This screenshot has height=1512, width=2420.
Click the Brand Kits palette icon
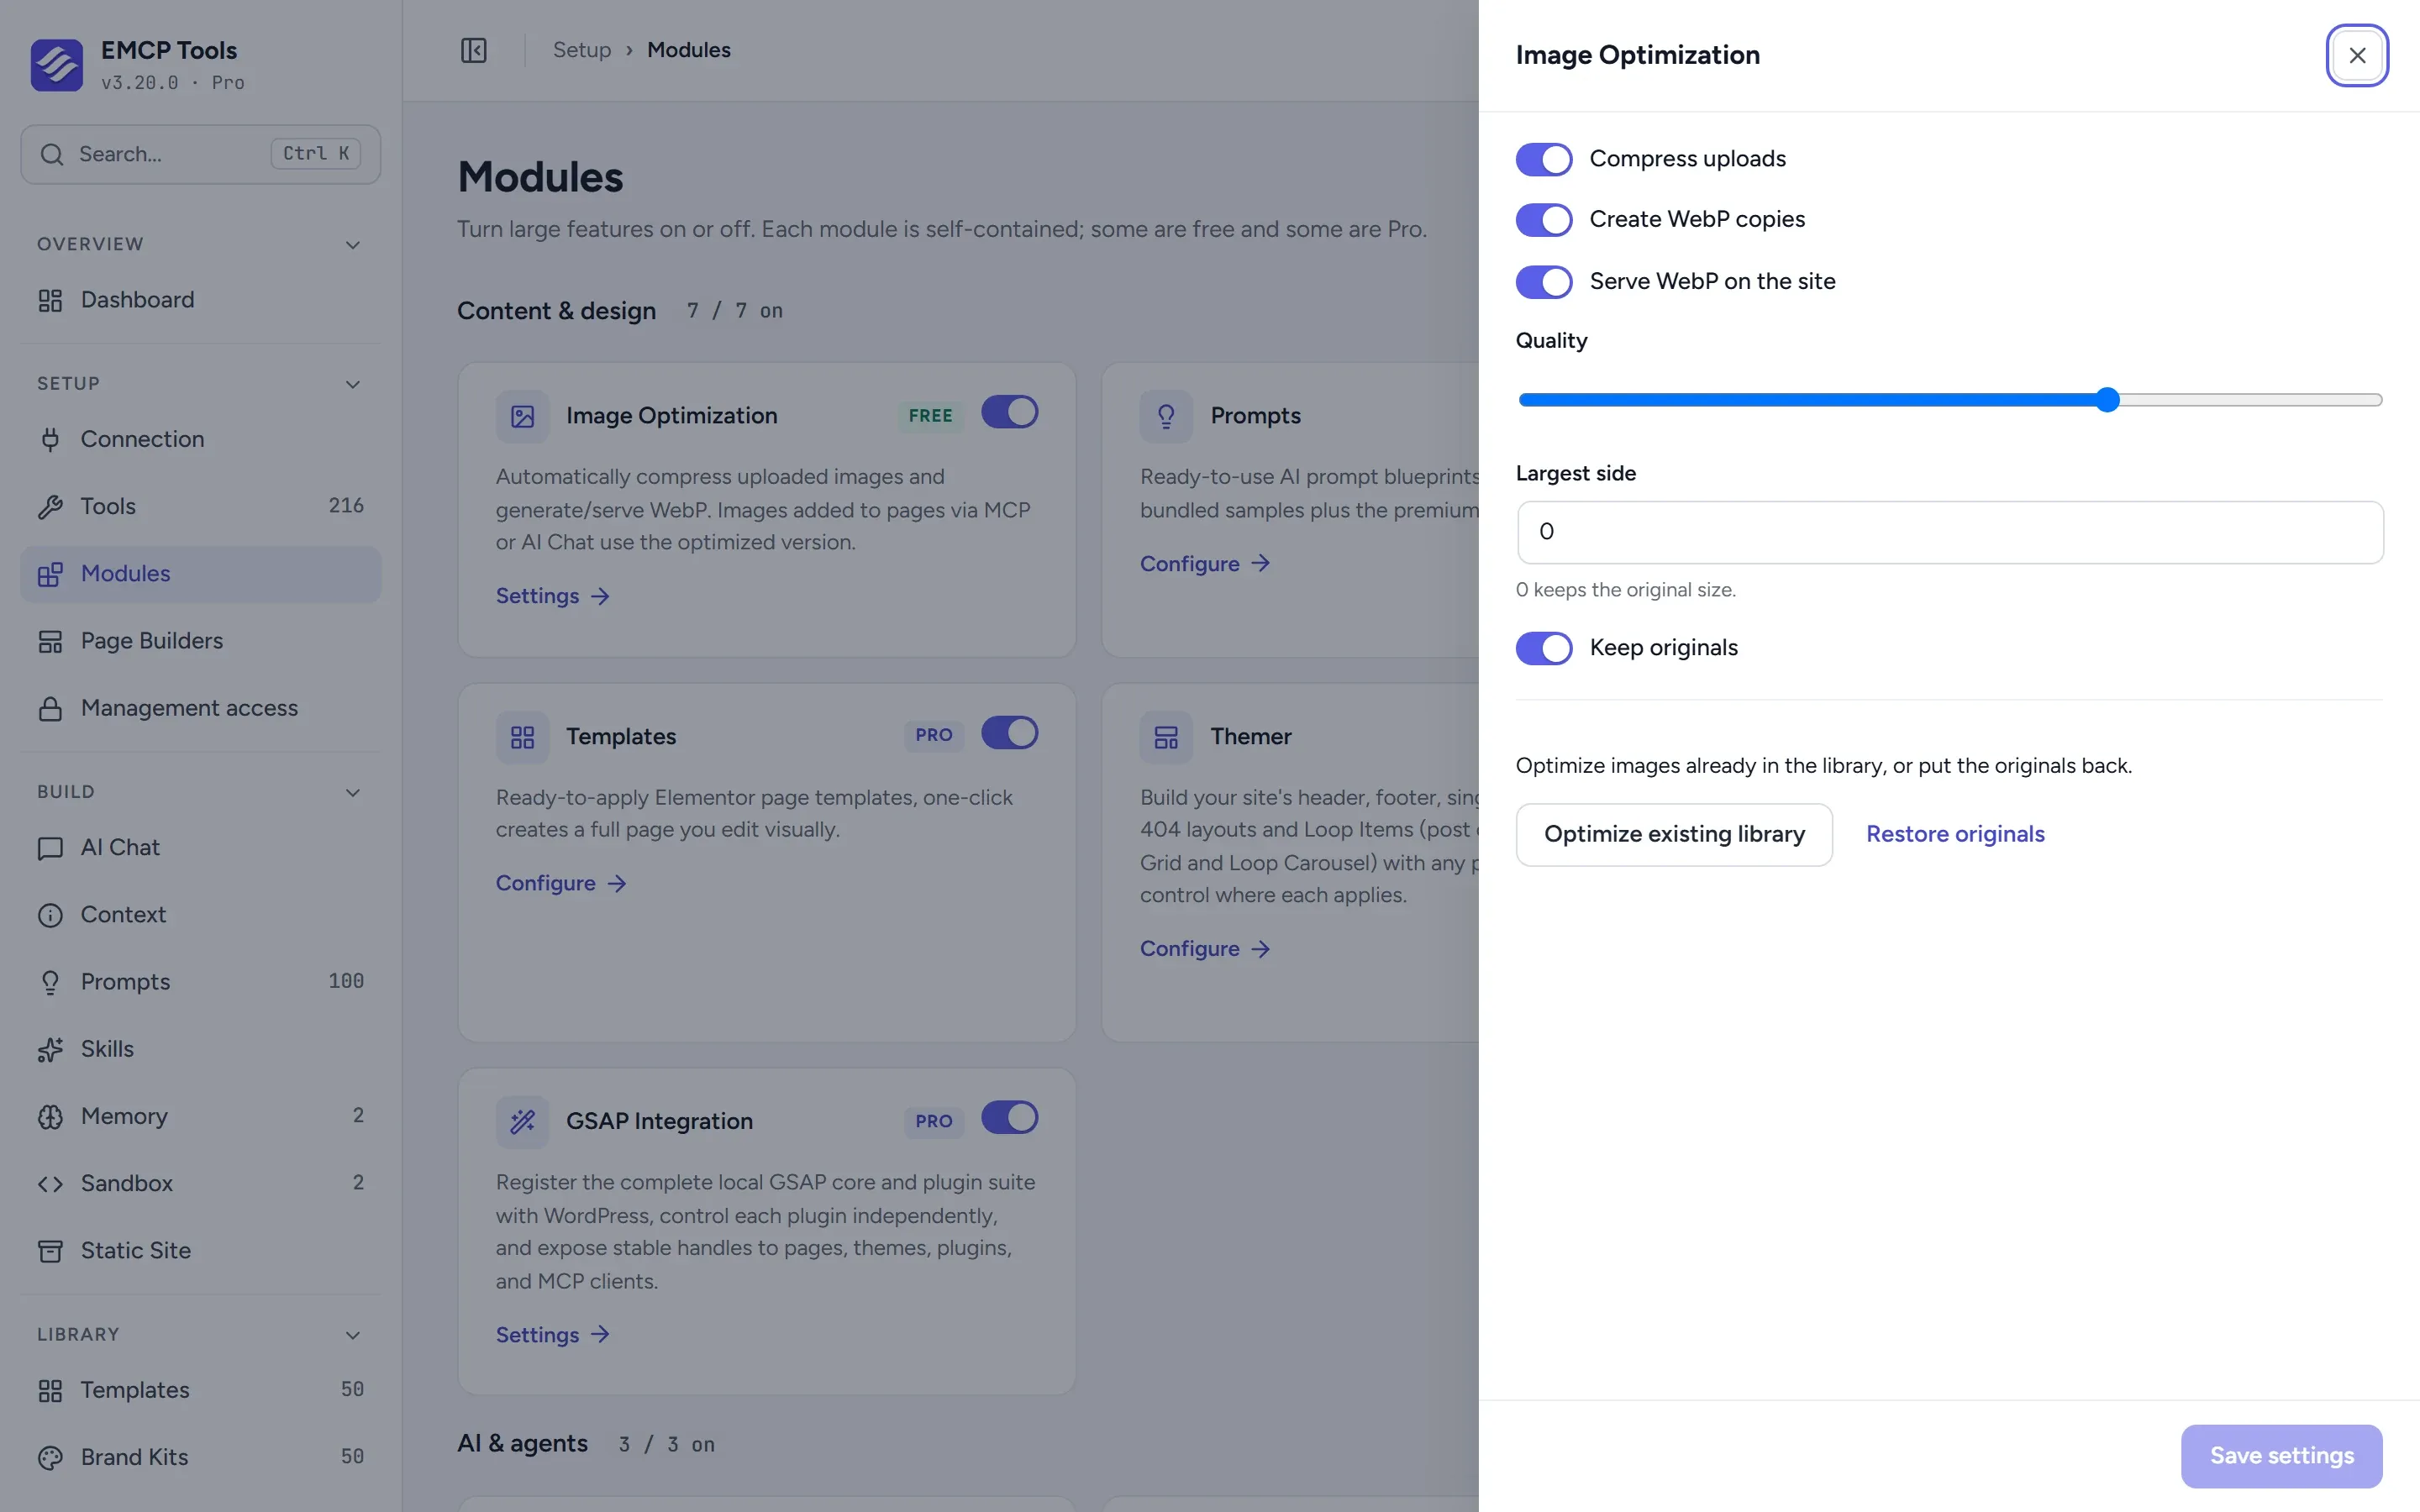pos(50,1457)
